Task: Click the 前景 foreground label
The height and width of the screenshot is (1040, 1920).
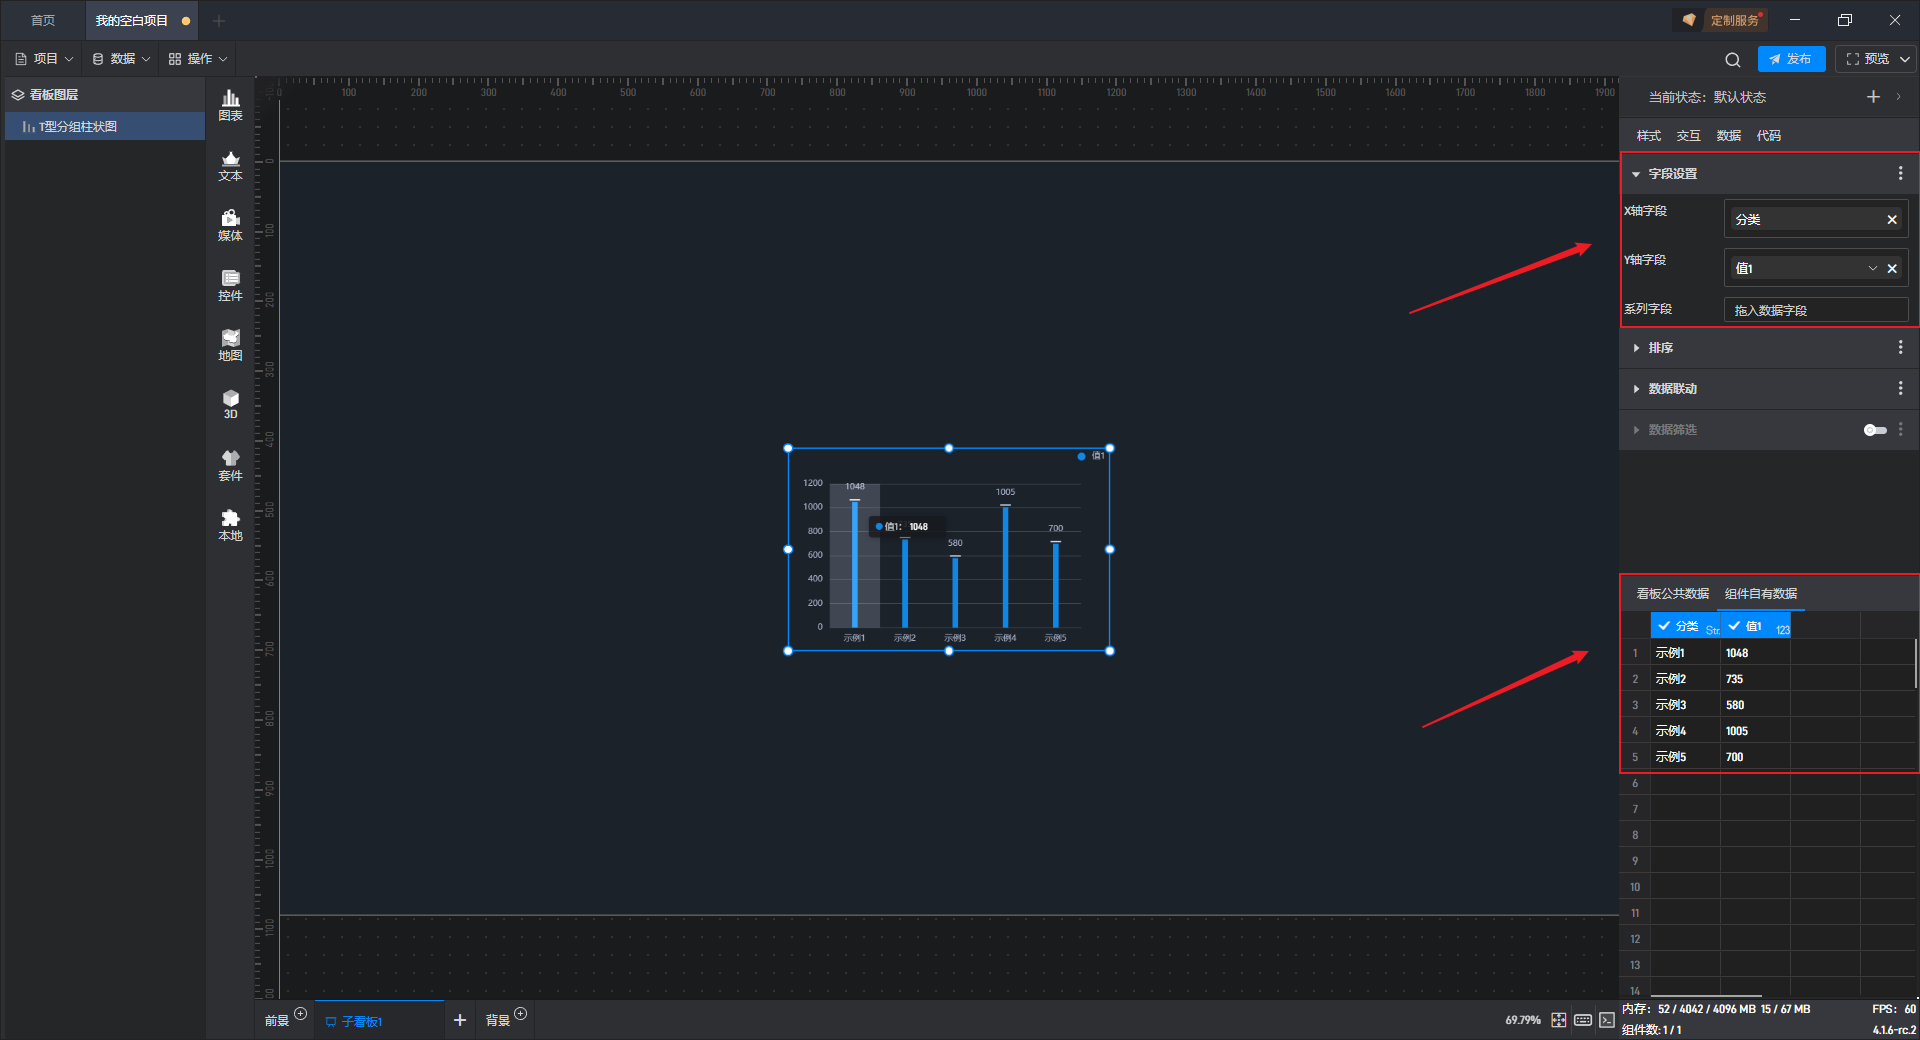Action: 277,1021
